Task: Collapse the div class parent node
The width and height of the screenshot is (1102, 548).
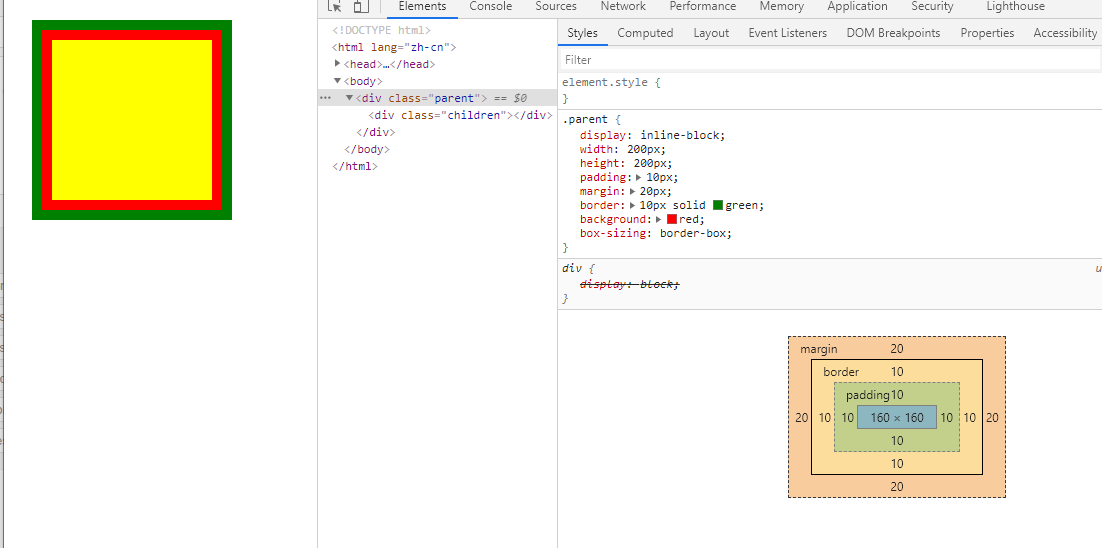Action: pyautogui.click(x=349, y=98)
